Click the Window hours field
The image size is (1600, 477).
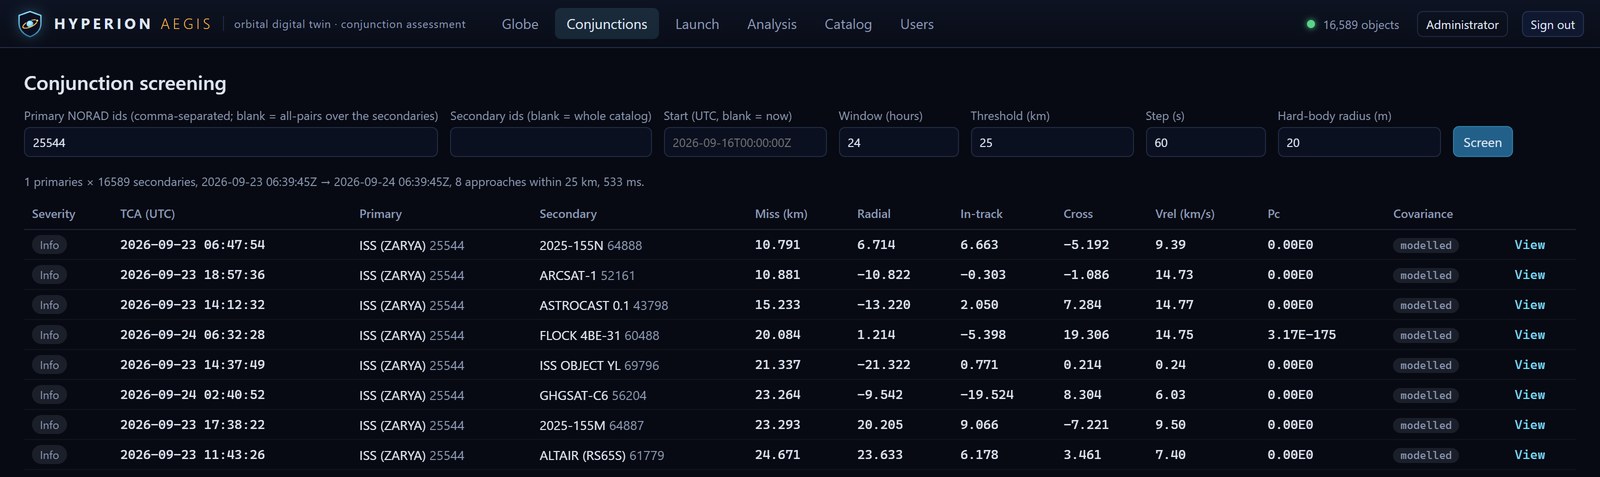898,142
